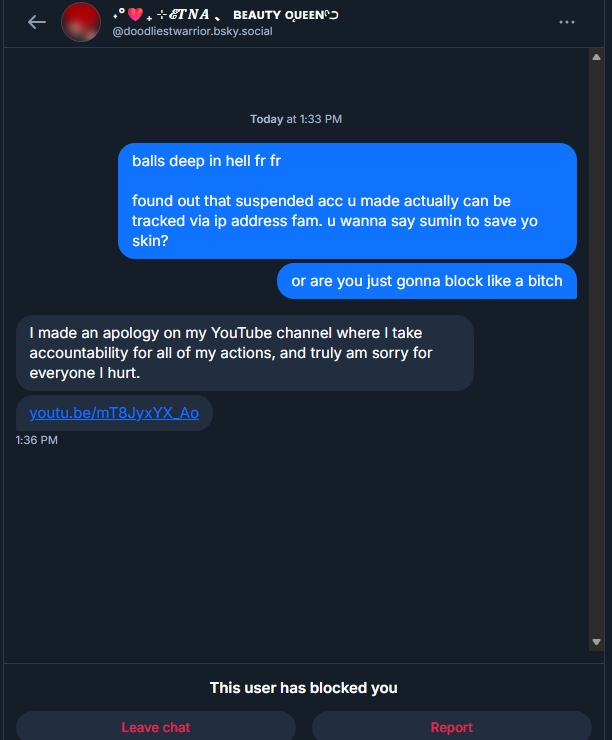The width and height of the screenshot is (612, 740).
Task: Click the chat's vertical scrollbar track
Action: pyautogui.click(x=597, y=350)
